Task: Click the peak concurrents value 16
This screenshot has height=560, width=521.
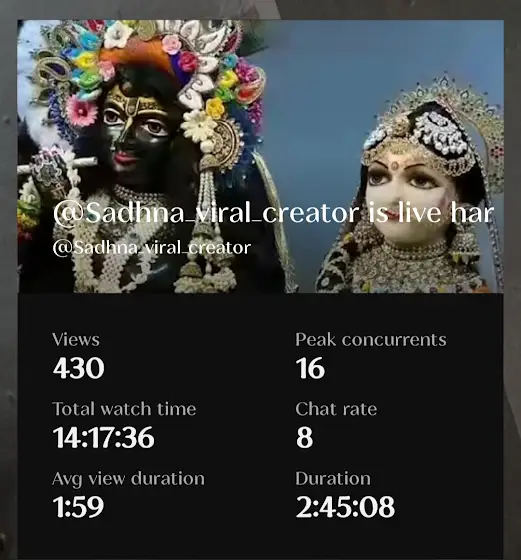Action: [x=310, y=368]
